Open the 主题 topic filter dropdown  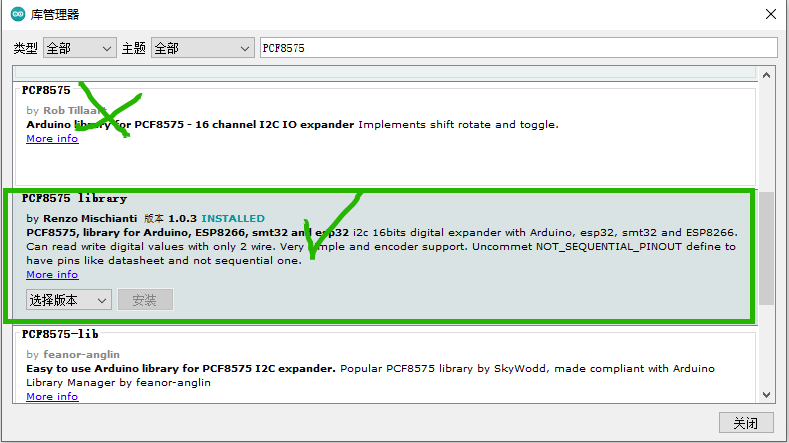point(203,48)
